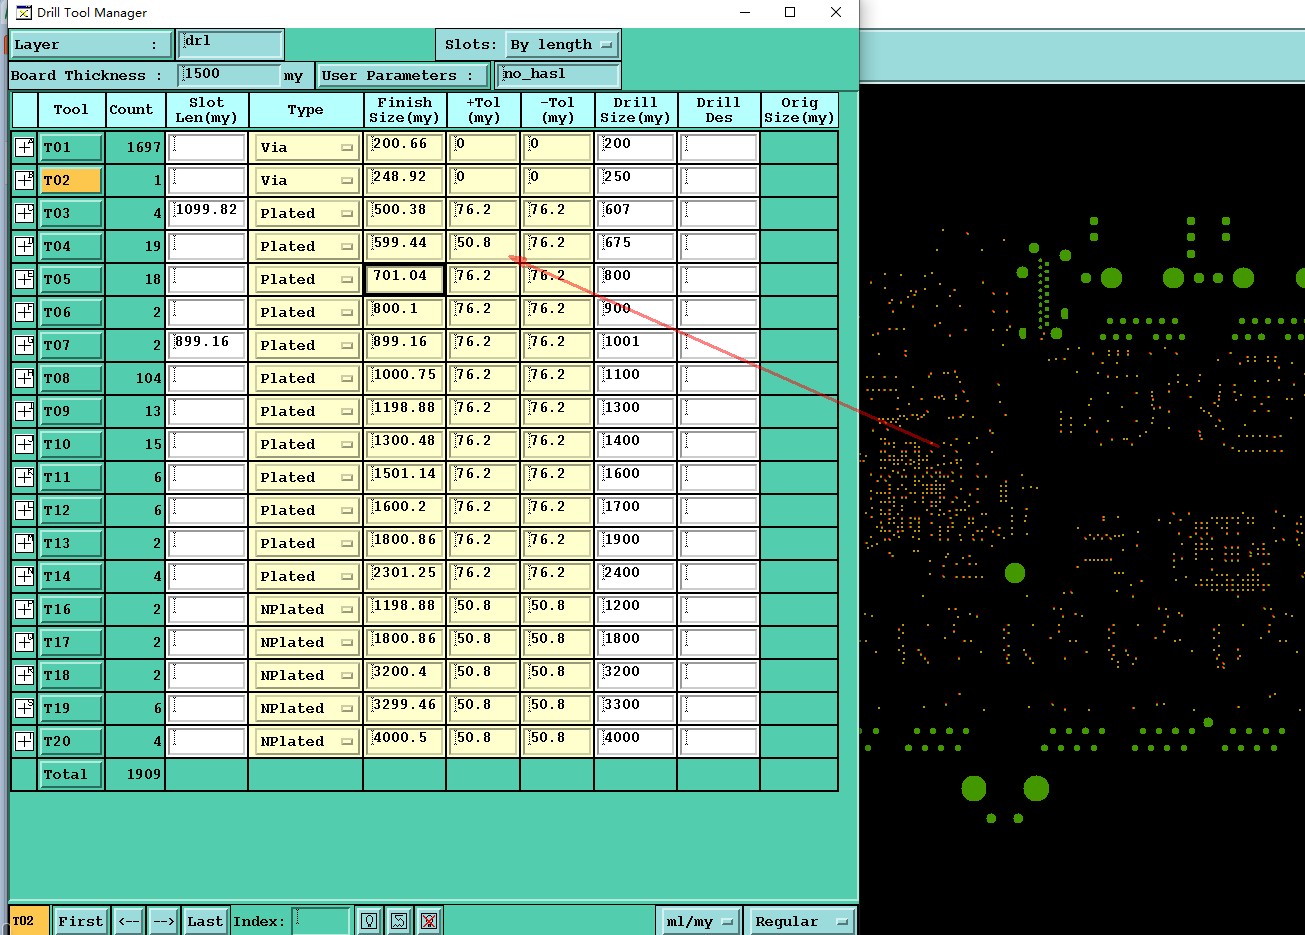Select the T04 tool button
Screen dimensions: 1305x935
point(70,246)
